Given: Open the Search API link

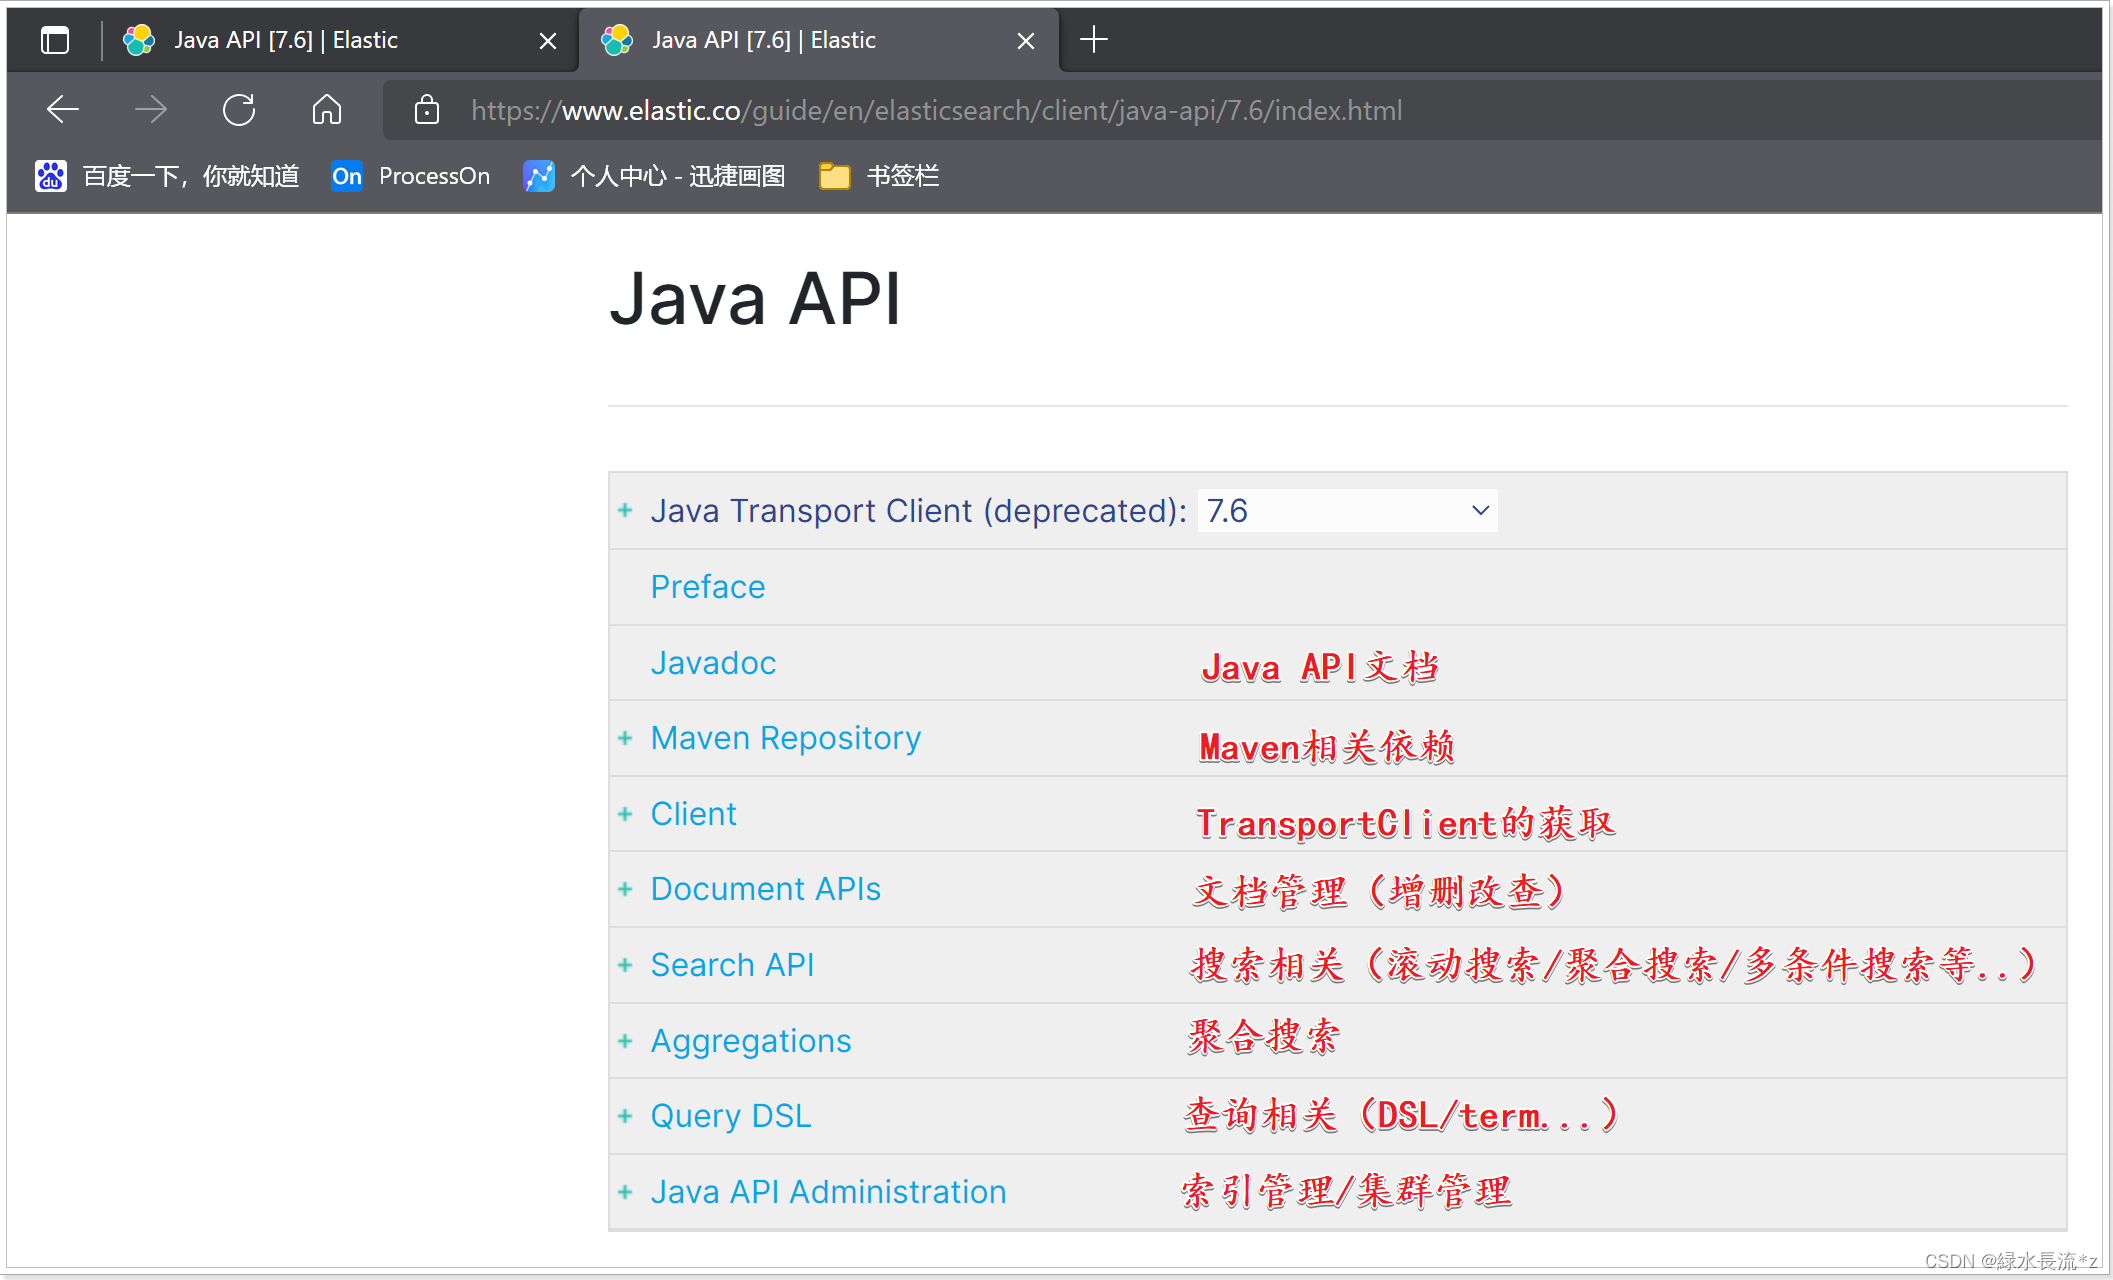Looking at the screenshot, I should 732,965.
